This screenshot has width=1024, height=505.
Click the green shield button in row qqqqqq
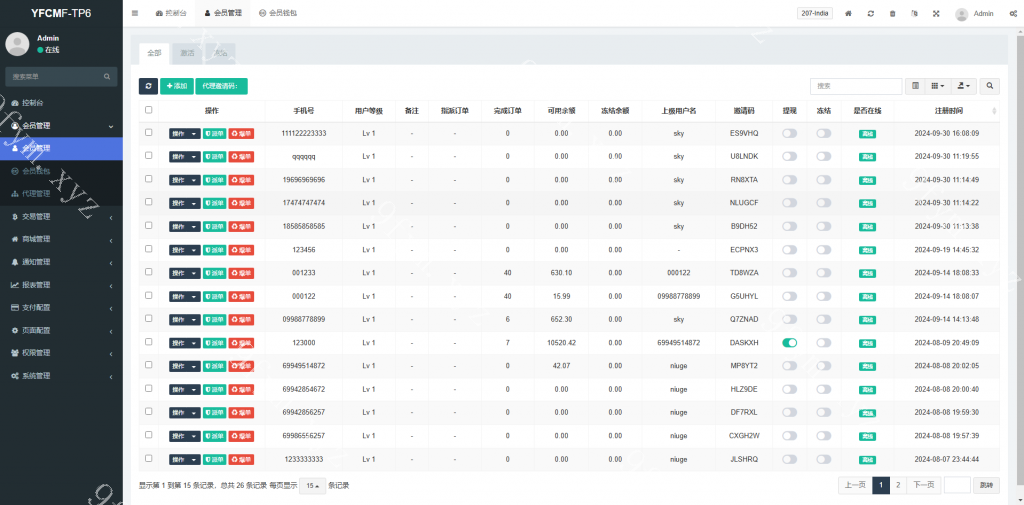coord(214,157)
